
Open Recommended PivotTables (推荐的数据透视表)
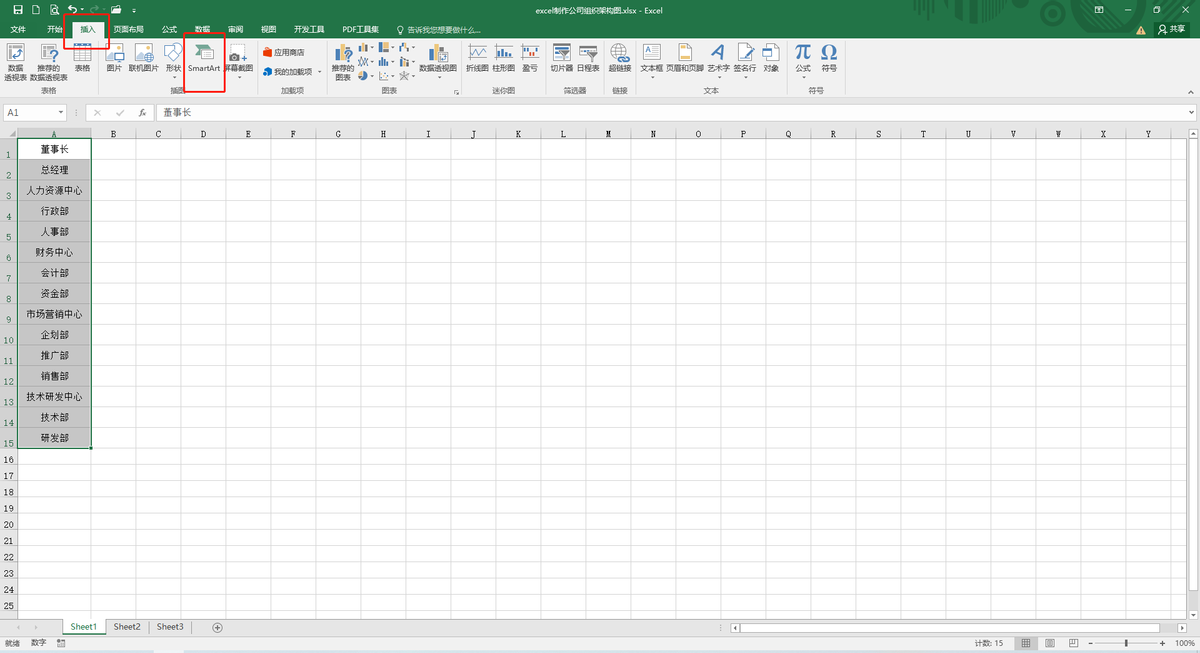point(48,62)
